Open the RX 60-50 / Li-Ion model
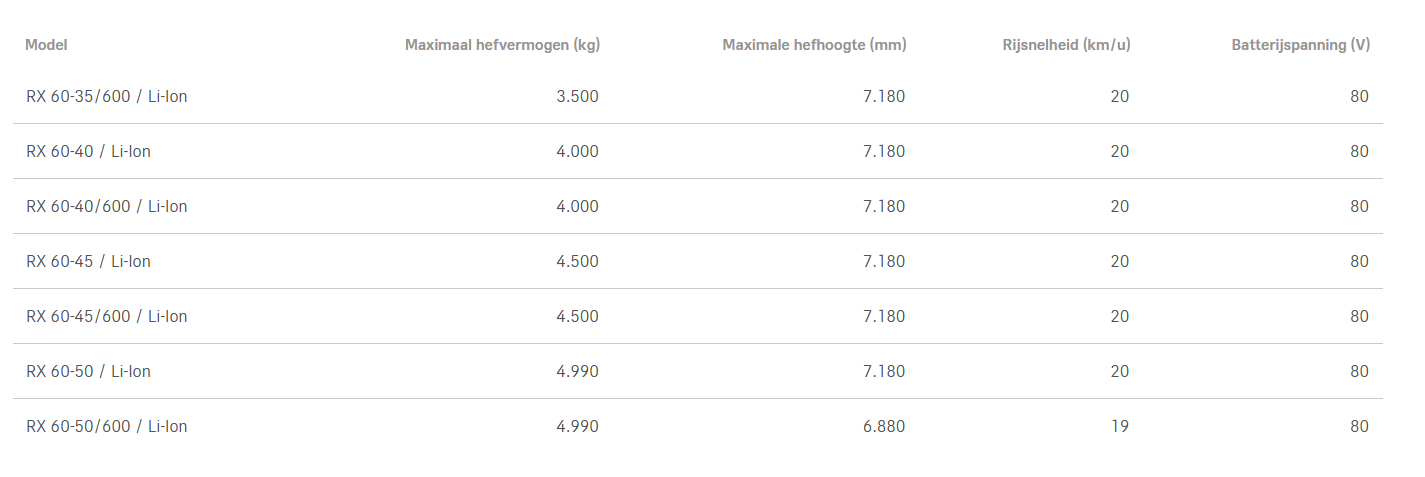Image resolution: width=1425 pixels, height=477 pixels. (89, 372)
